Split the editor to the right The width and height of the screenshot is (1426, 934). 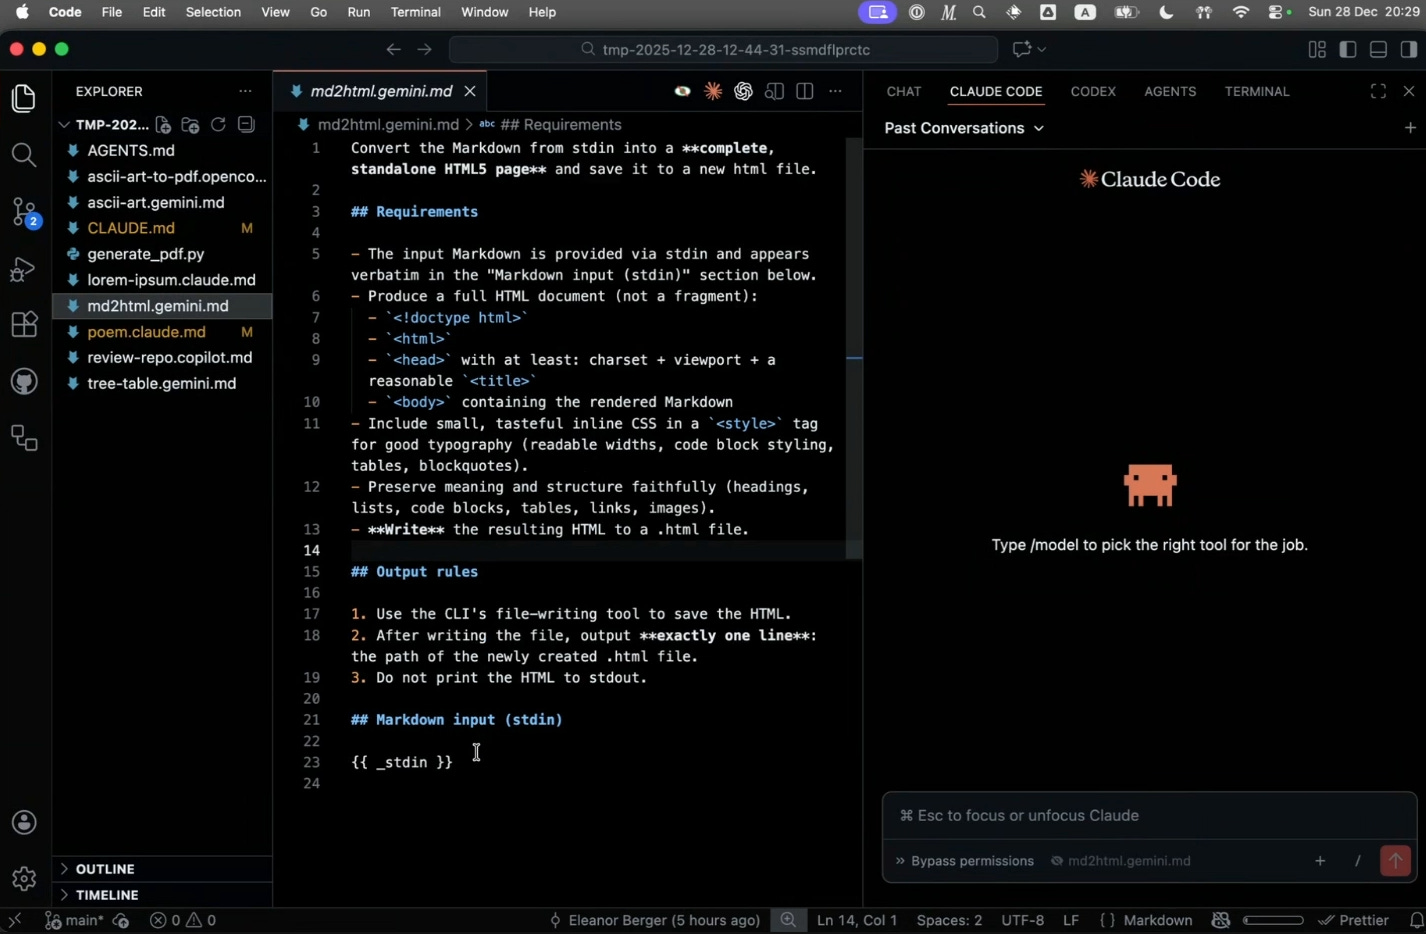[x=805, y=91]
